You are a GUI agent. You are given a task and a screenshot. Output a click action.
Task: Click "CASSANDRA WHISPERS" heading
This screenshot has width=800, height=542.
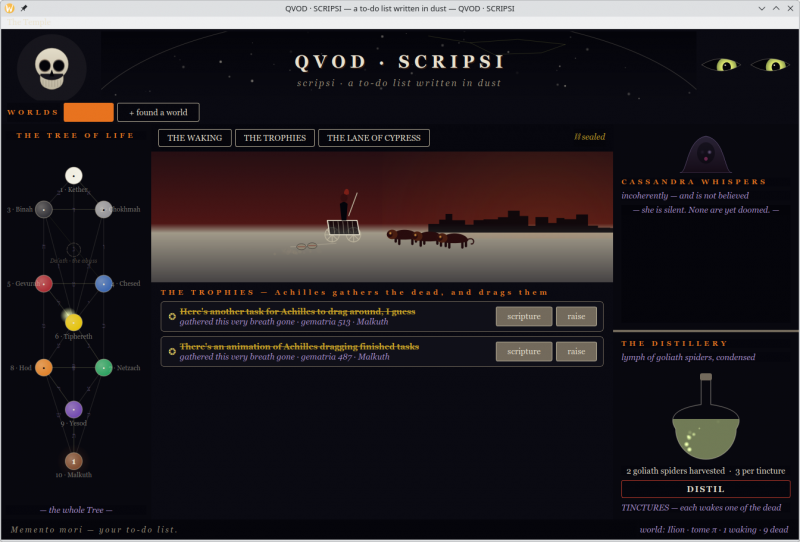point(694,182)
